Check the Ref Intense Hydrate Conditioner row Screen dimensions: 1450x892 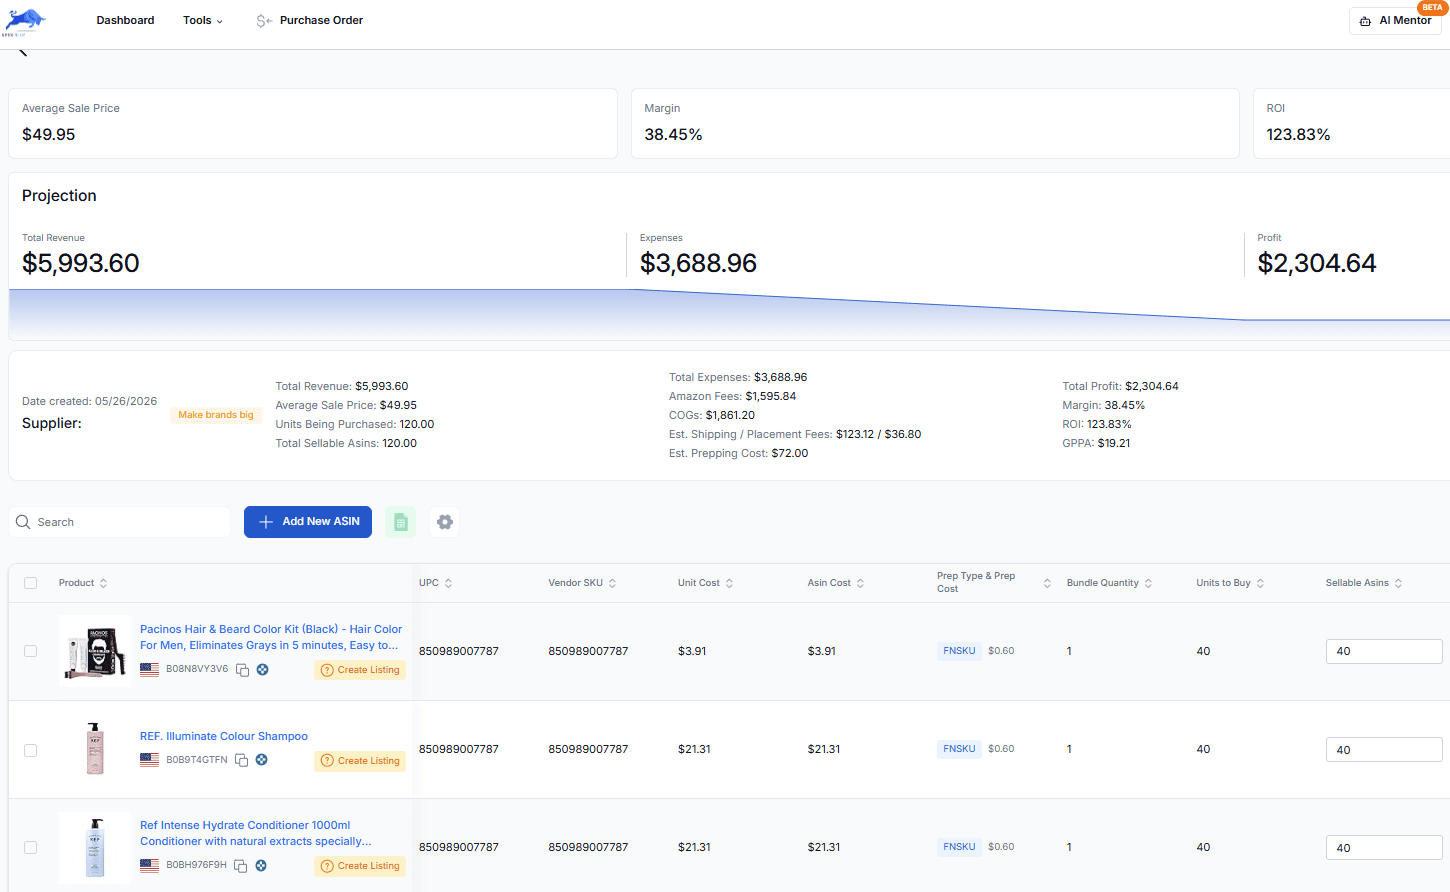tap(31, 848)
